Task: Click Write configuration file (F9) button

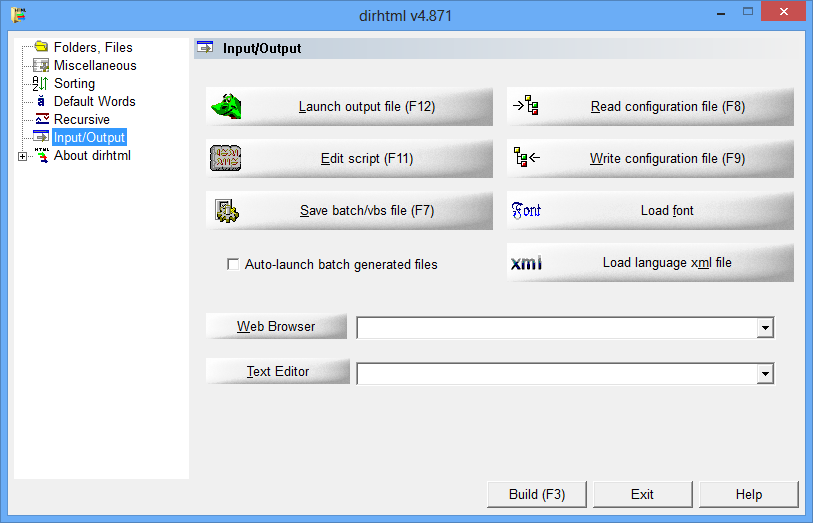Action: (650, 158)
